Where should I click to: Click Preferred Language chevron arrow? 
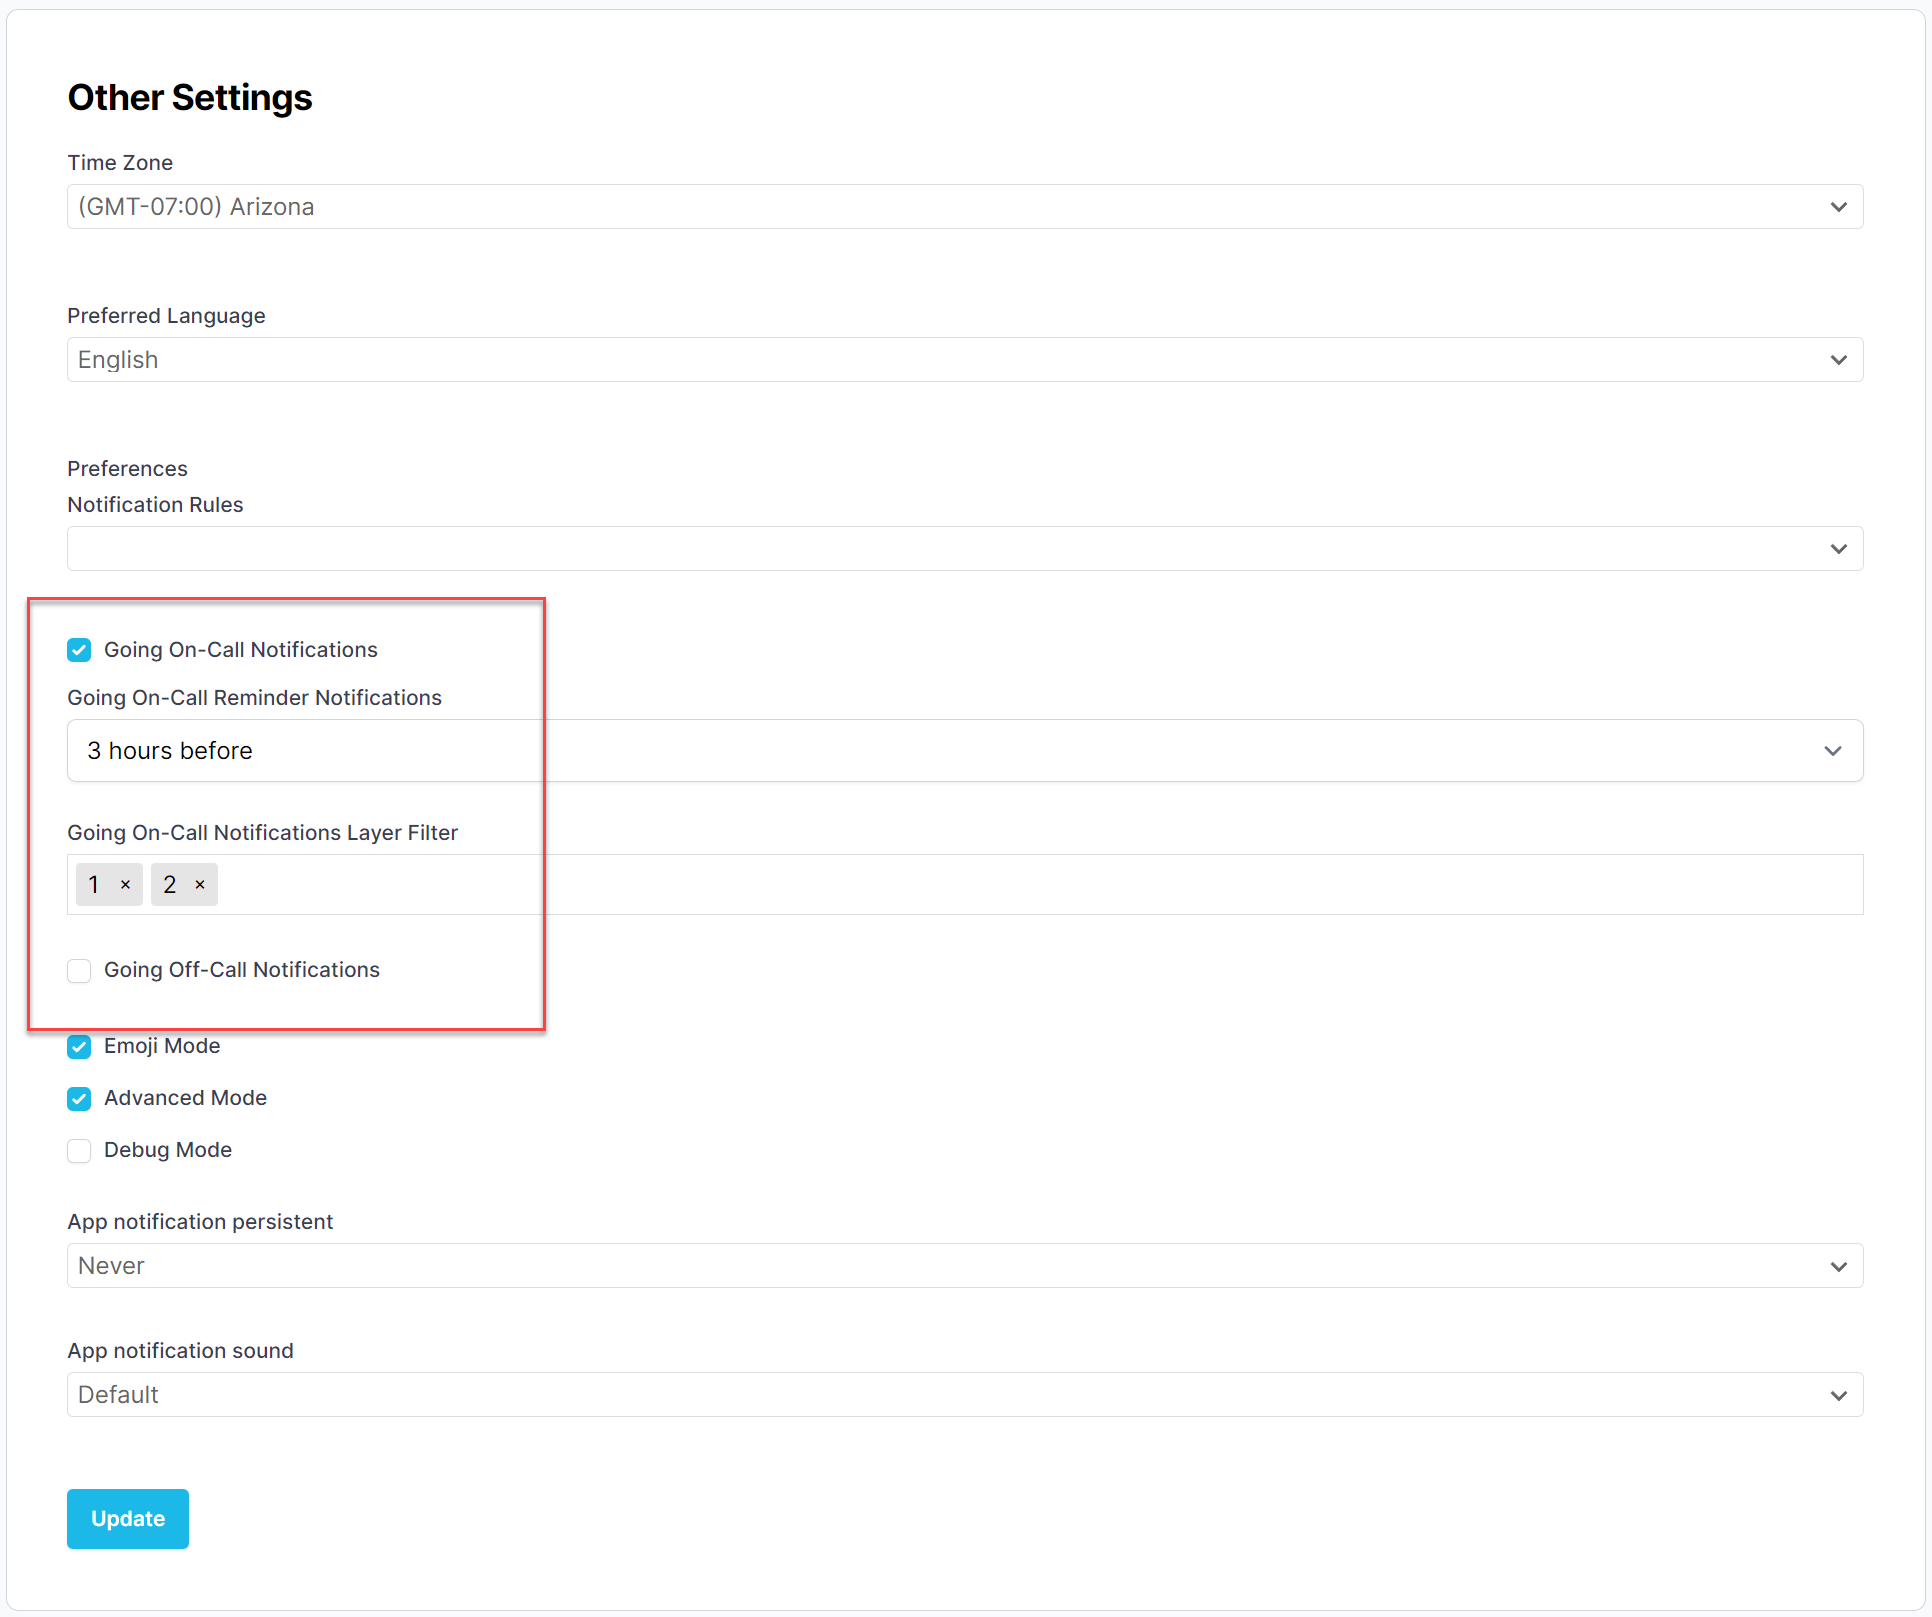[x=1838, y=360]
